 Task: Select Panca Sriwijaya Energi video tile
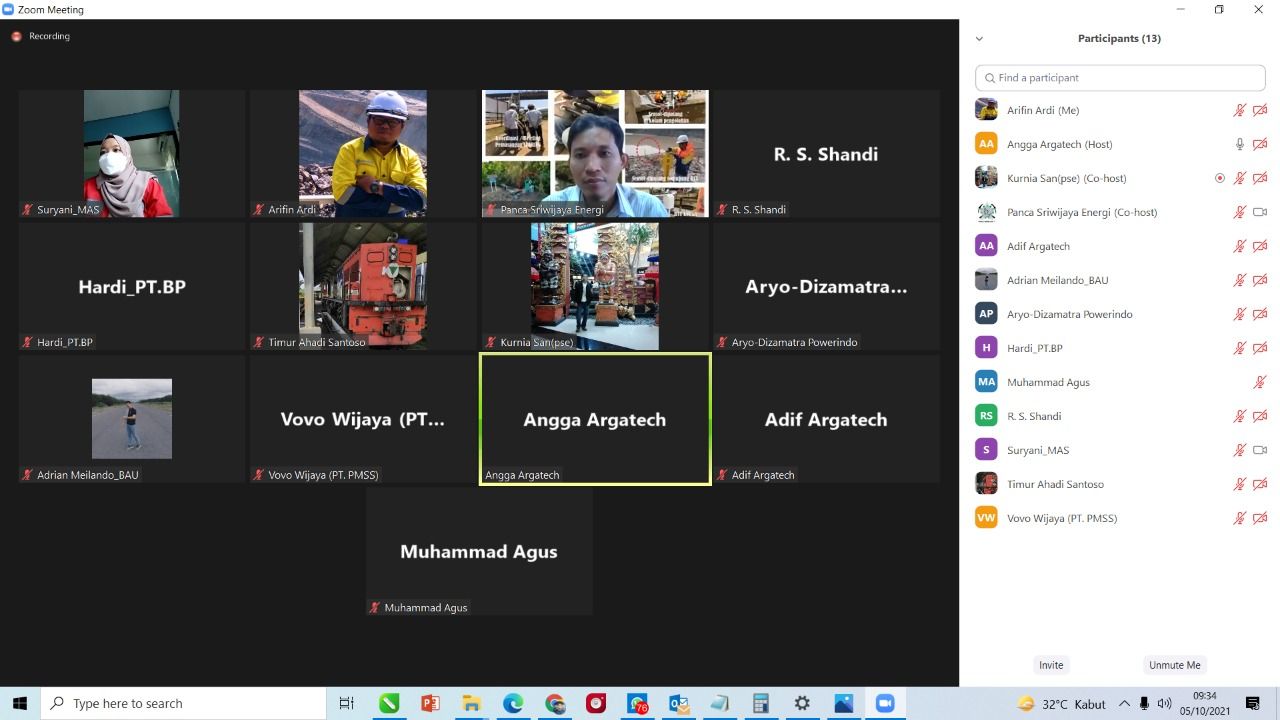(595, 153)
